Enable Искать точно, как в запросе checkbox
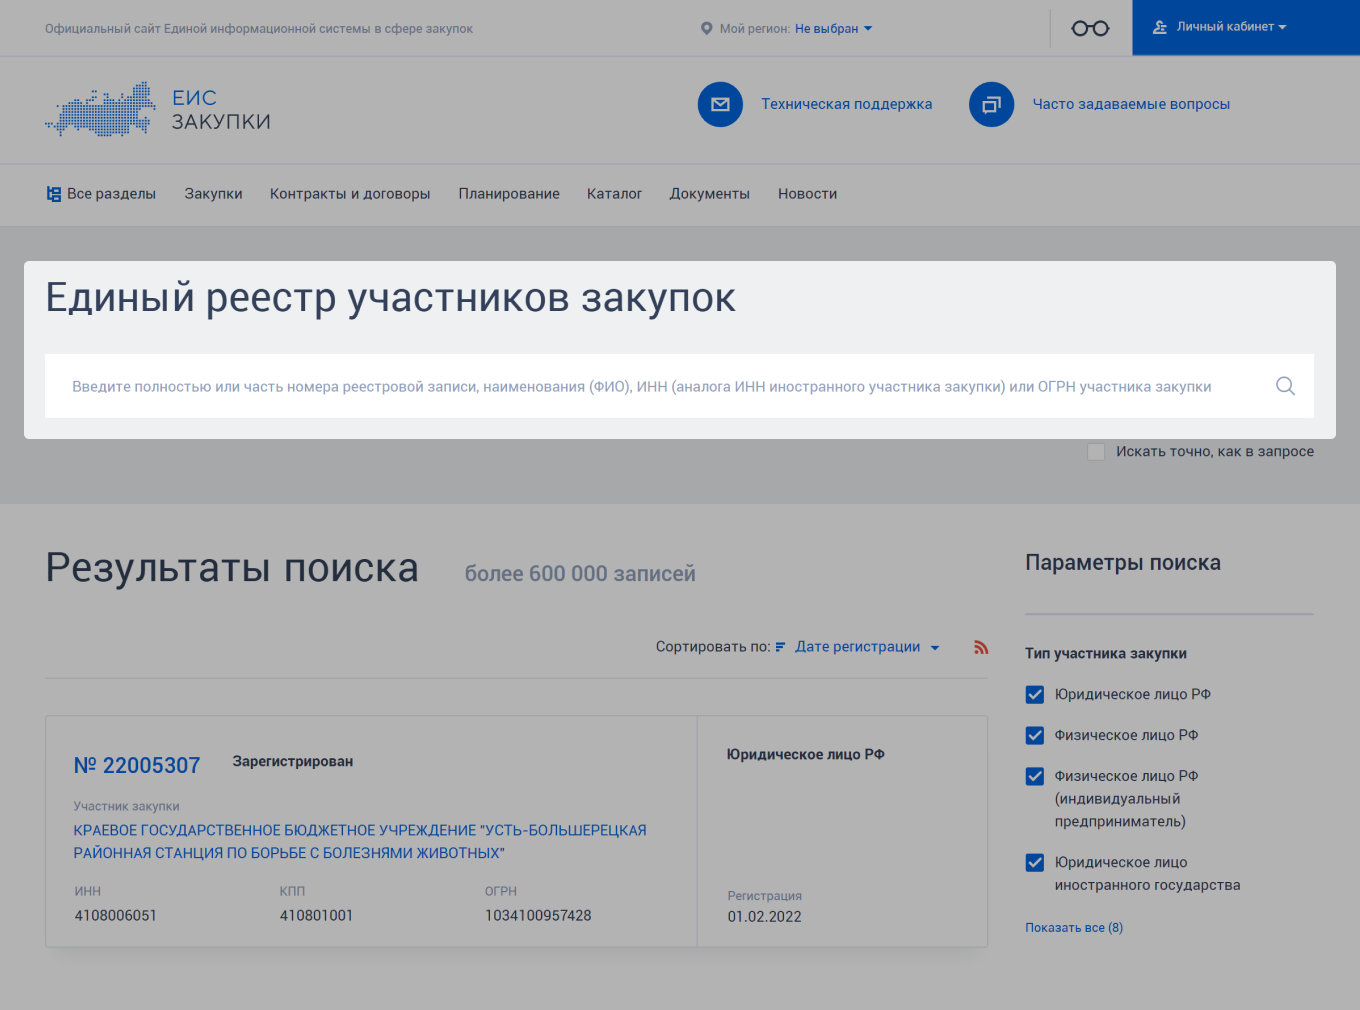 click(x=1096, y=452)
